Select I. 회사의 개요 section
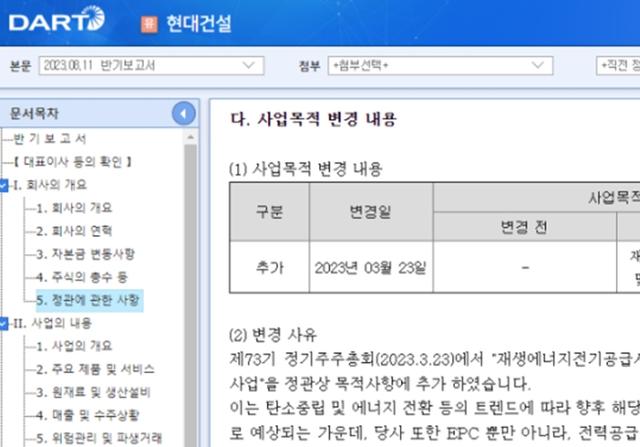This screenshot has width=640, height=447. click(x=50, y=185)
